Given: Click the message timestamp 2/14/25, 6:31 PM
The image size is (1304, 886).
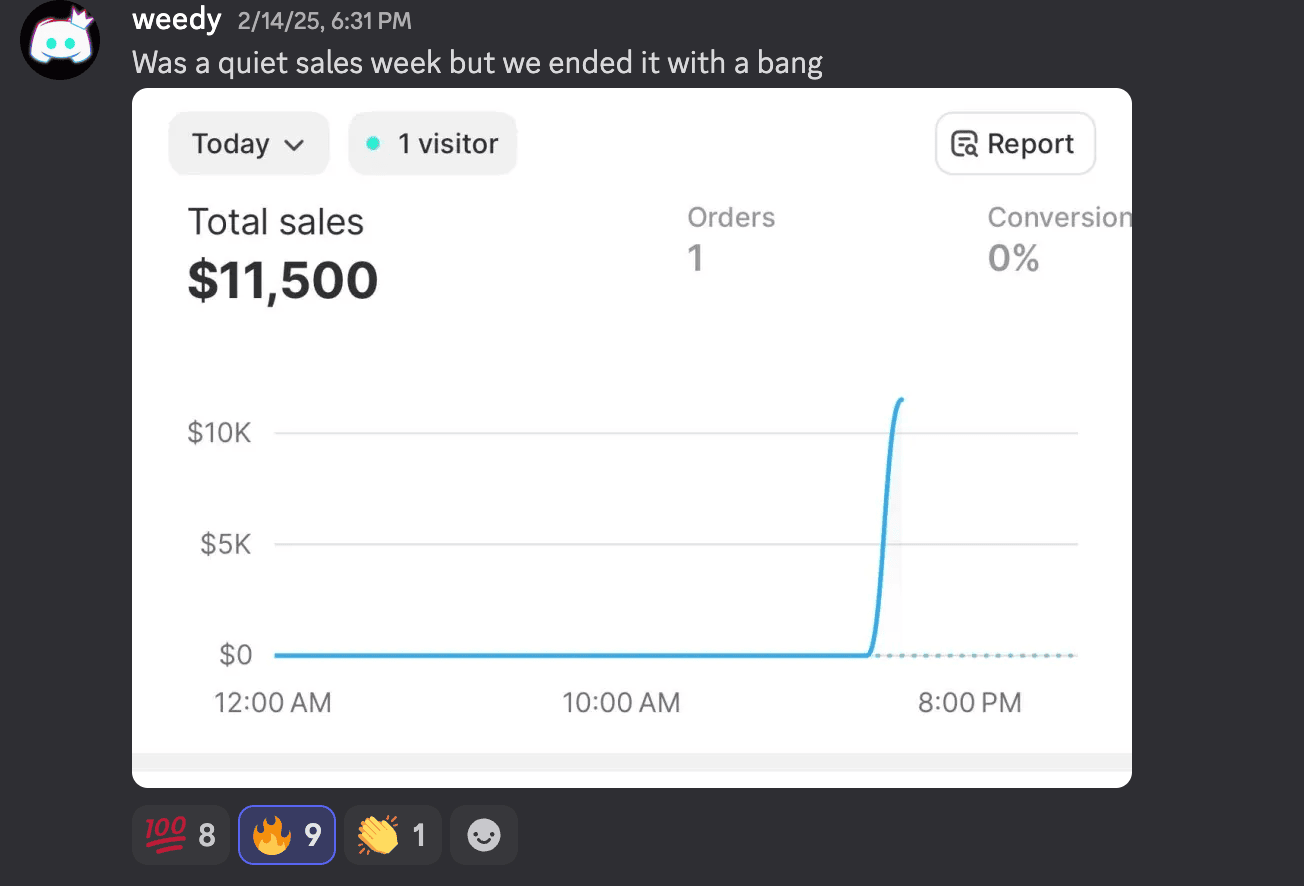Looking at the screenshot, I should [324, 21].
